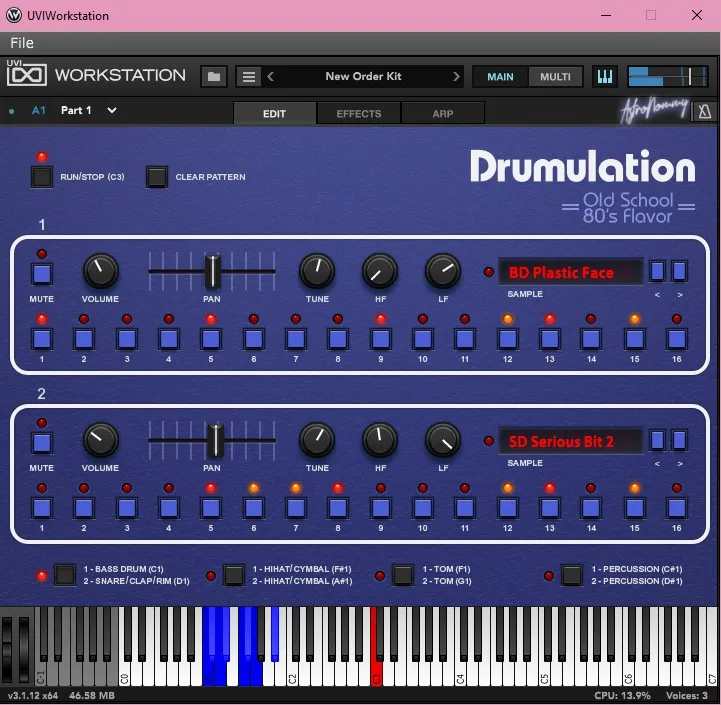
Task: Click the Voices: 3 status readout
Action: click(687, 695)
